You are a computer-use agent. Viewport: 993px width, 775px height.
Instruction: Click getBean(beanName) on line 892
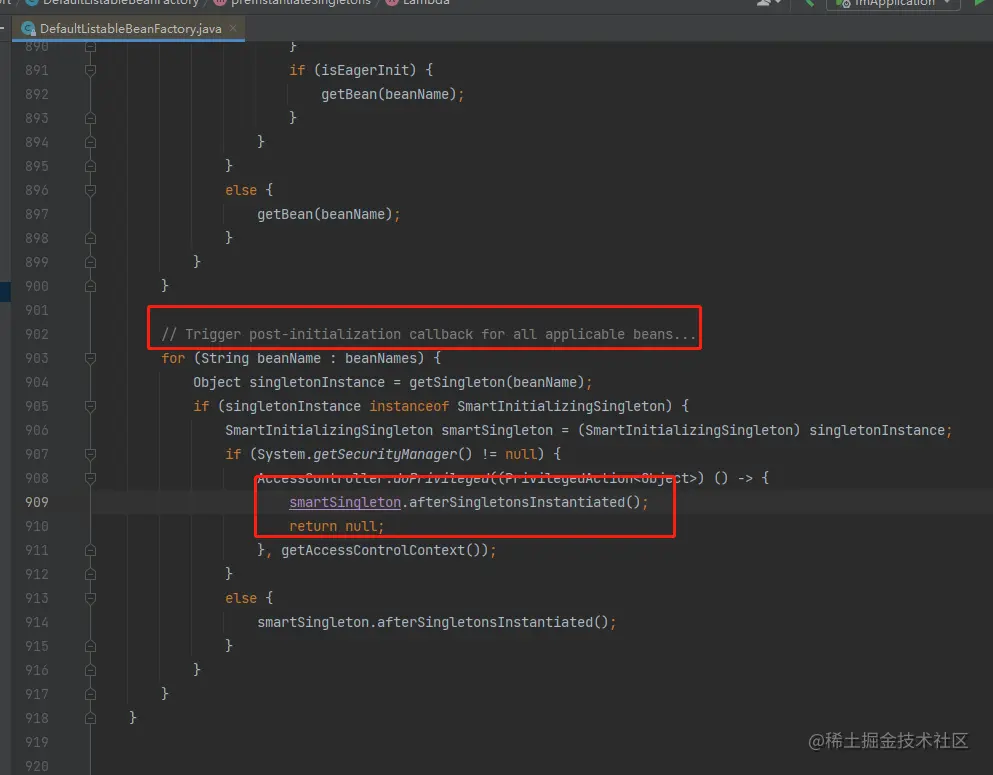tap(389, 94)
